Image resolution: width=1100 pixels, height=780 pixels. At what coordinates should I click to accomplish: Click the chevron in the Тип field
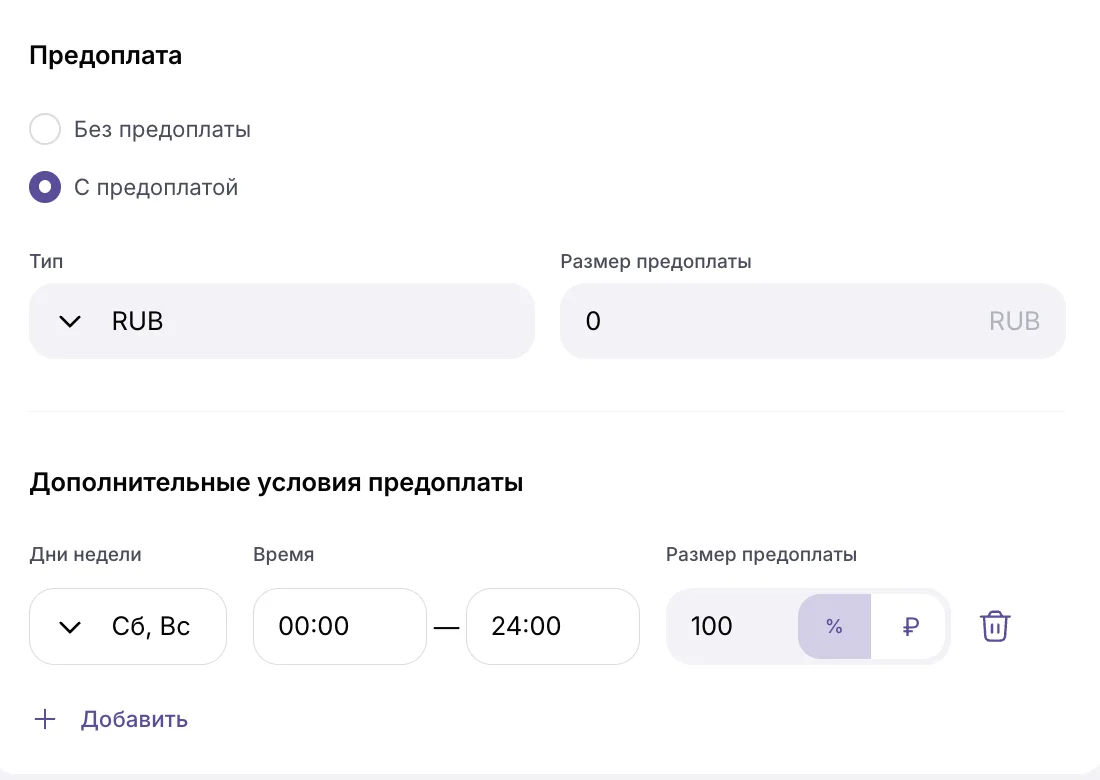[x=70, y=322]
